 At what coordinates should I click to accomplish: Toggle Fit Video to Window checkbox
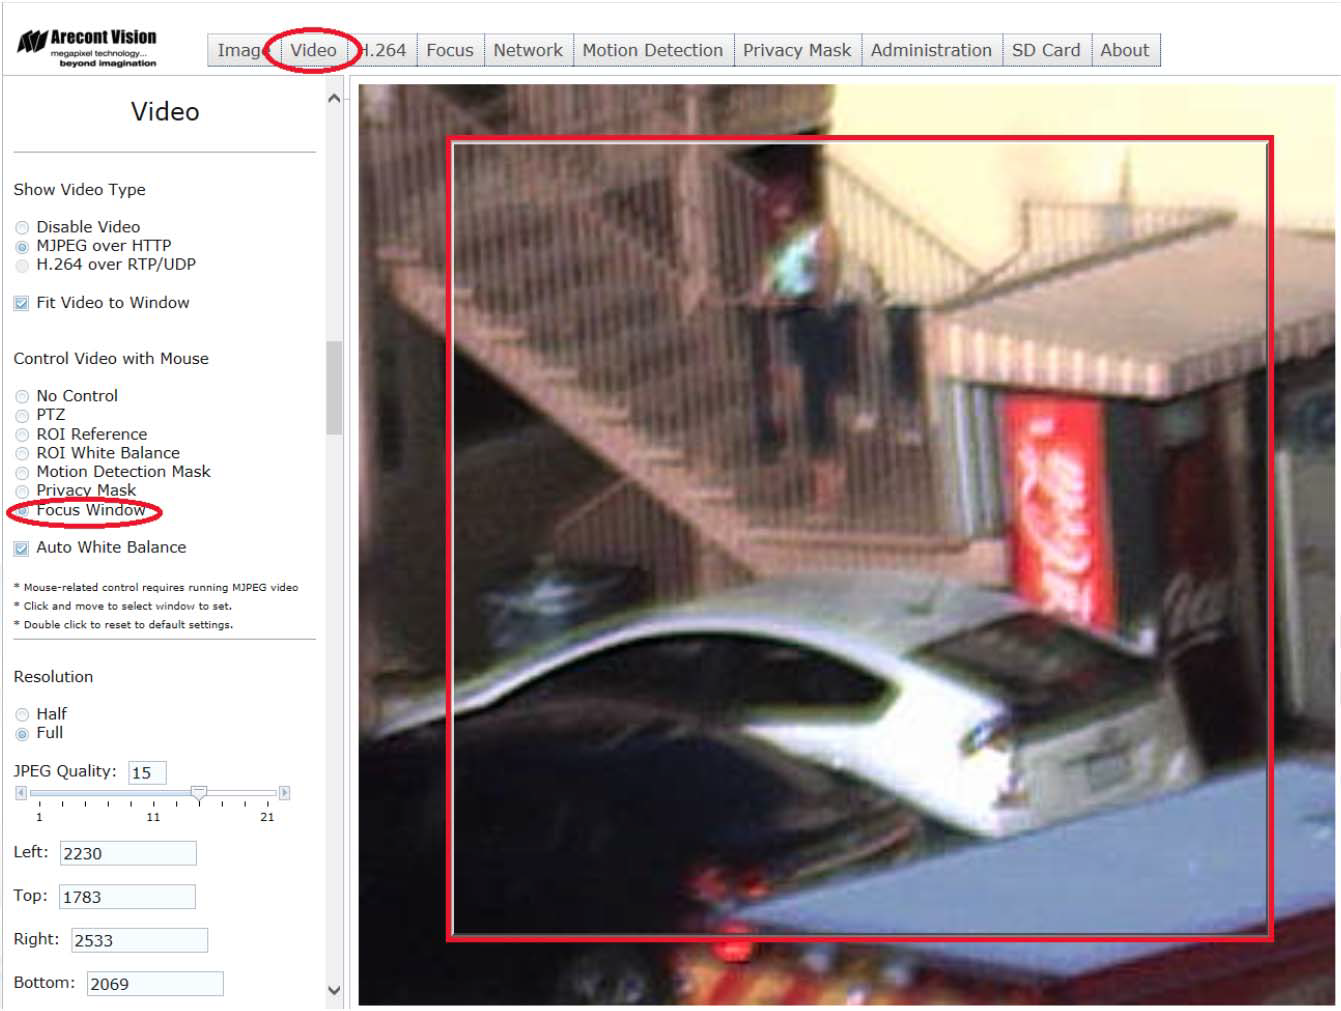pyautogui.click(x=21, y=303)
